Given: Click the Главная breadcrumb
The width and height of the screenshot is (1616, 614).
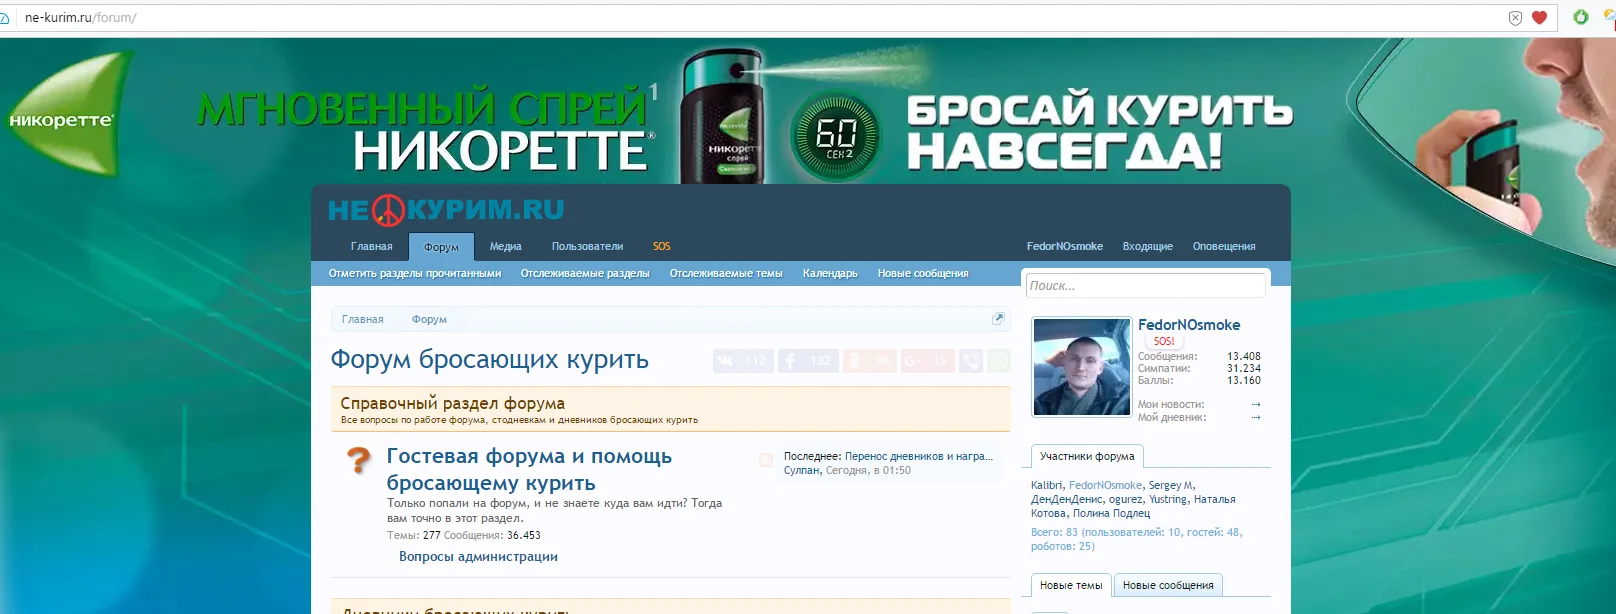Looking at the screenshot, I should [x=363, y=319].
